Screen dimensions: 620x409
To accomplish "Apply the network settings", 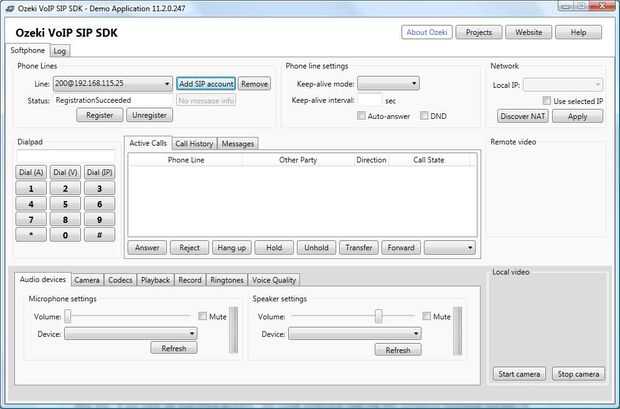I will tap(578, 116).
